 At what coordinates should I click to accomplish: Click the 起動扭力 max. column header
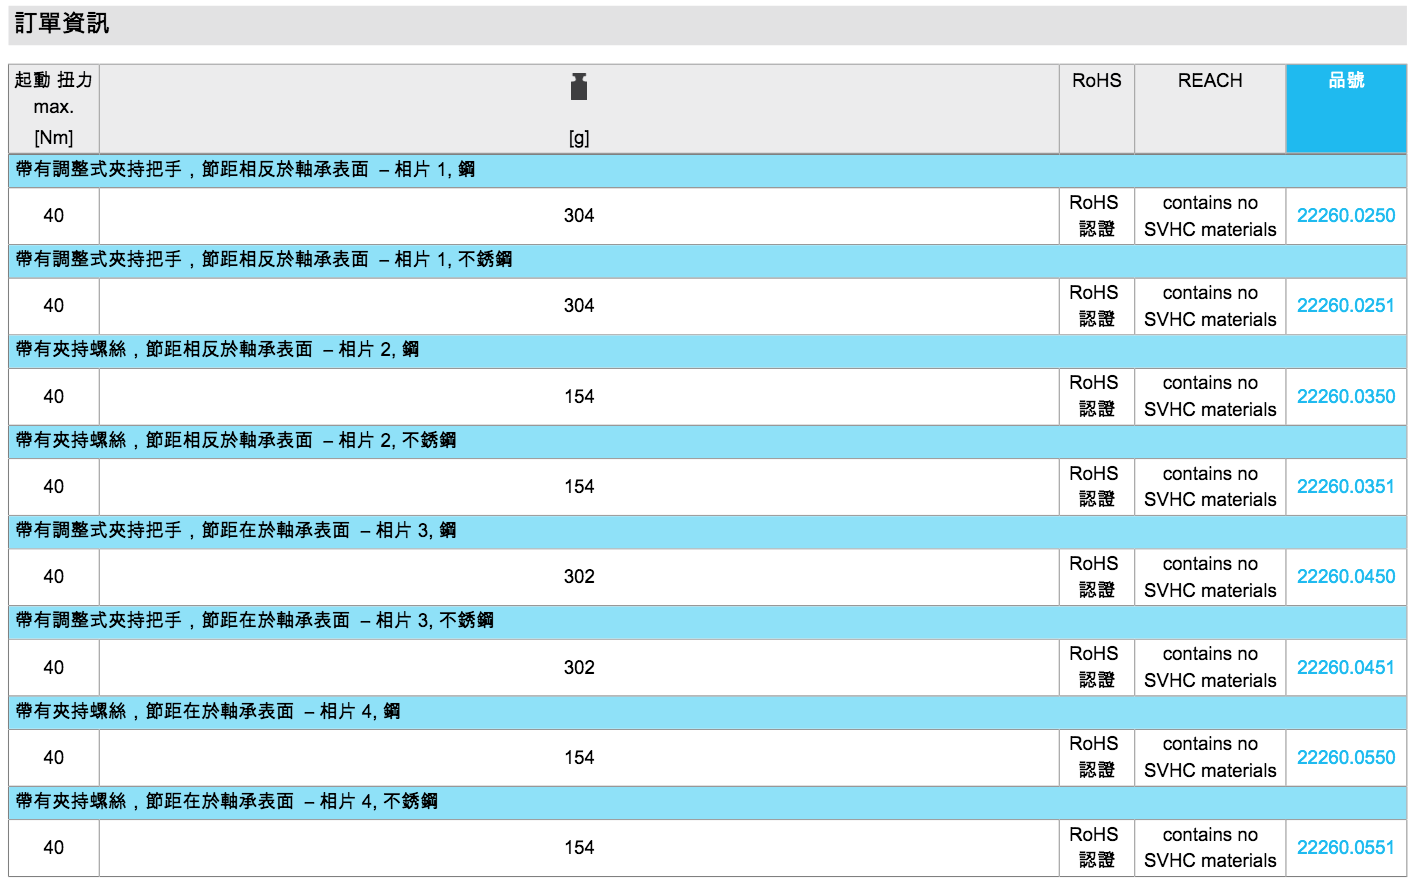pyautogui.click(x=54, y=108)
